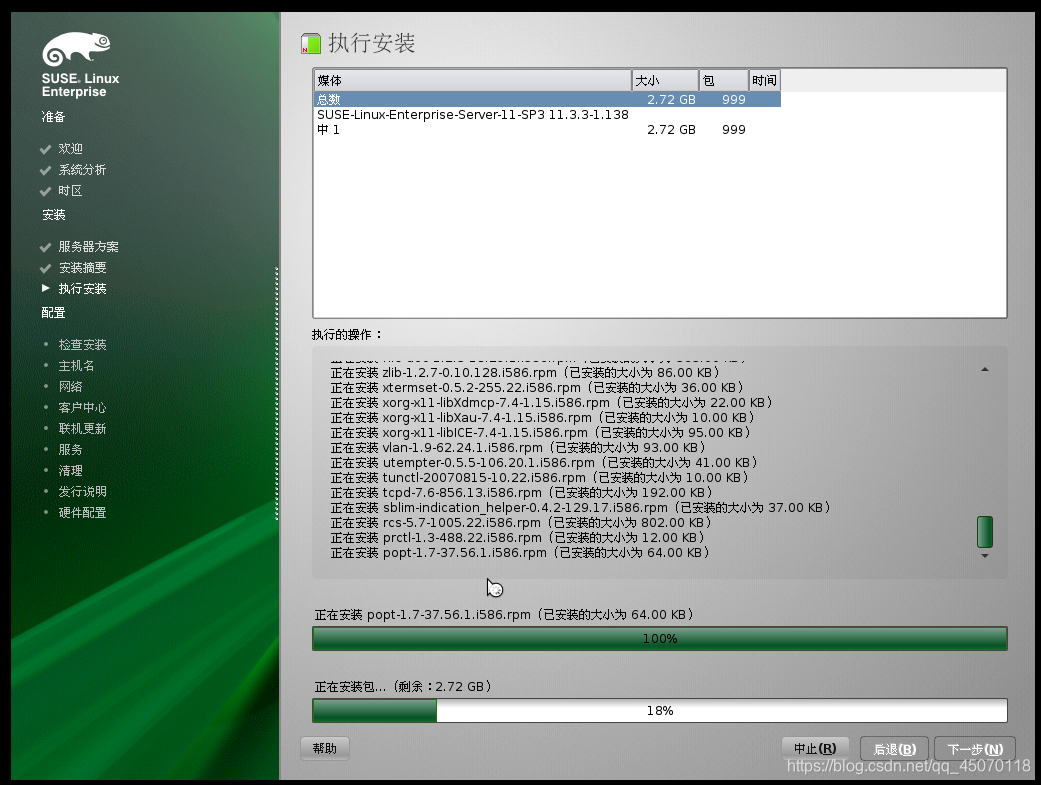Click the 检查安装 step in sidebar
1041x785 pixels.
point(82,345)
